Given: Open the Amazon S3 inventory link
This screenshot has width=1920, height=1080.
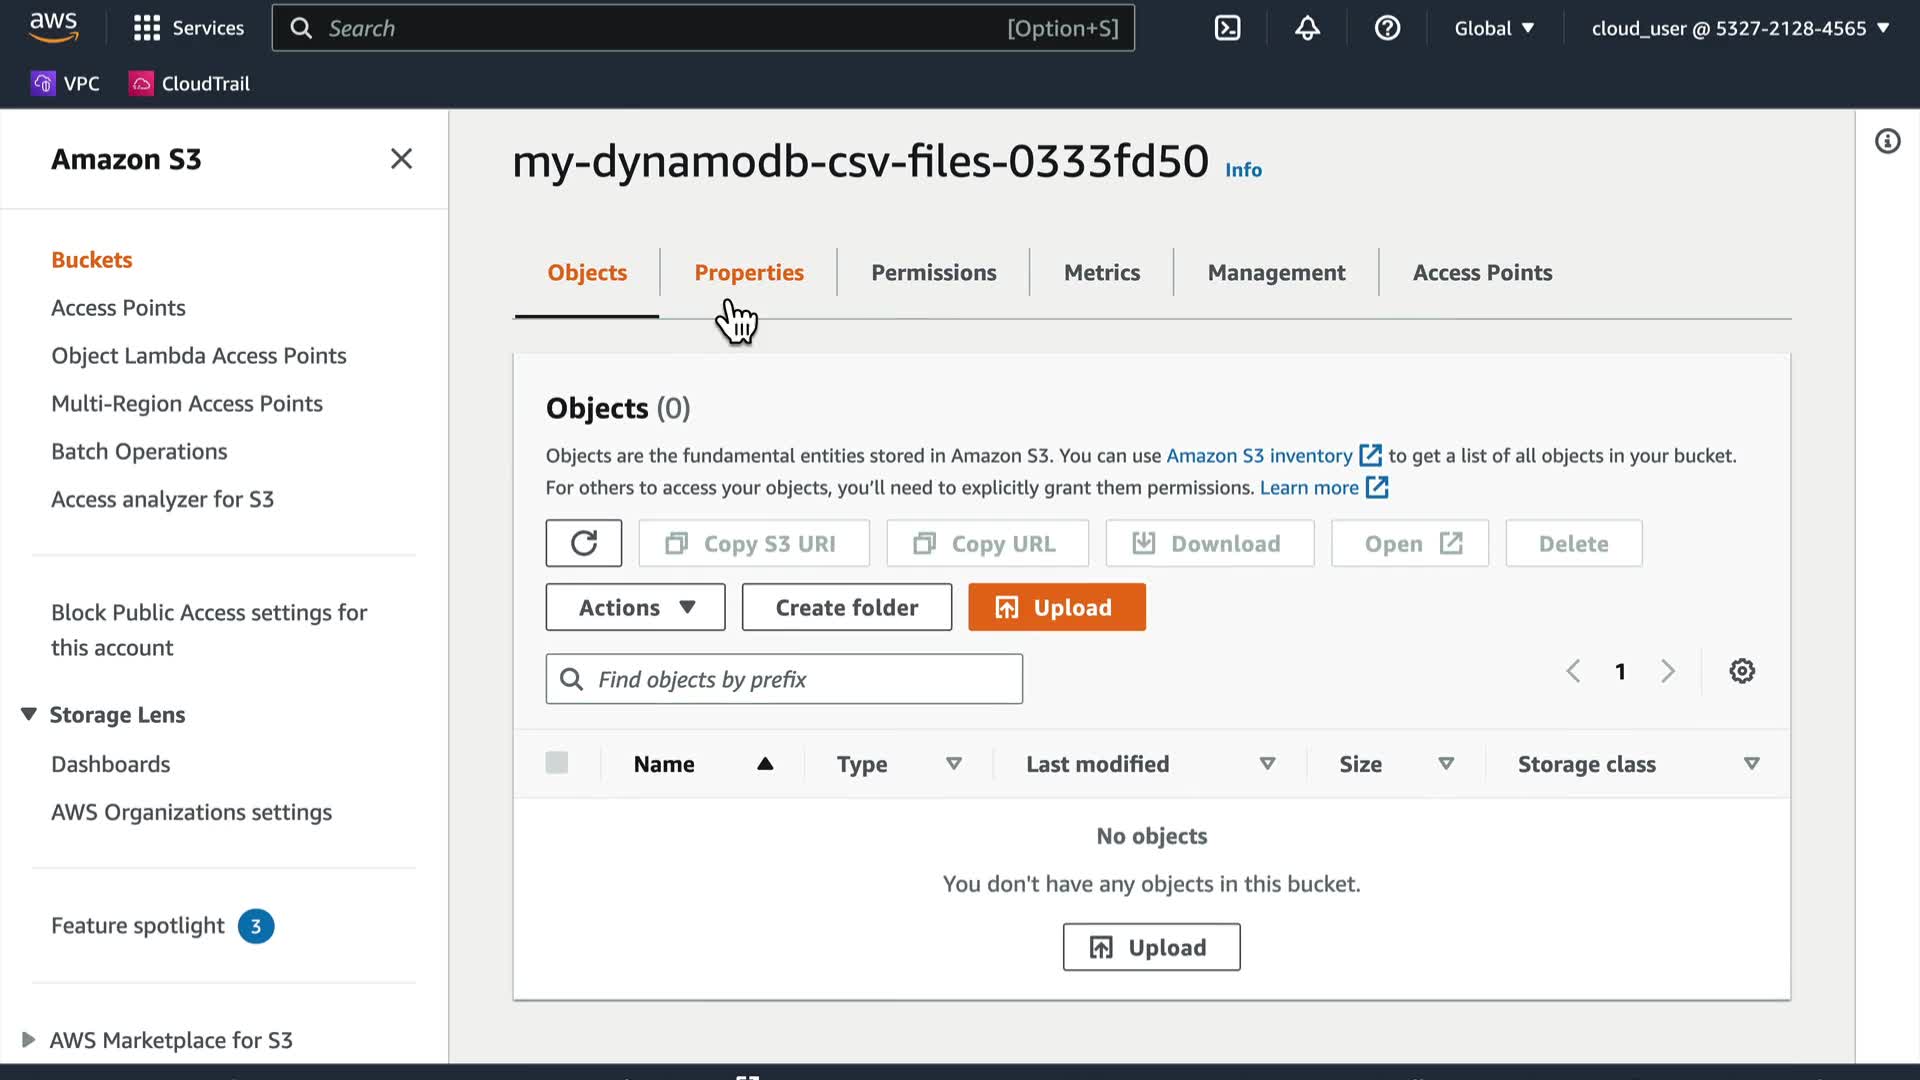Looking at the screenshot, I should point(1259,456).
